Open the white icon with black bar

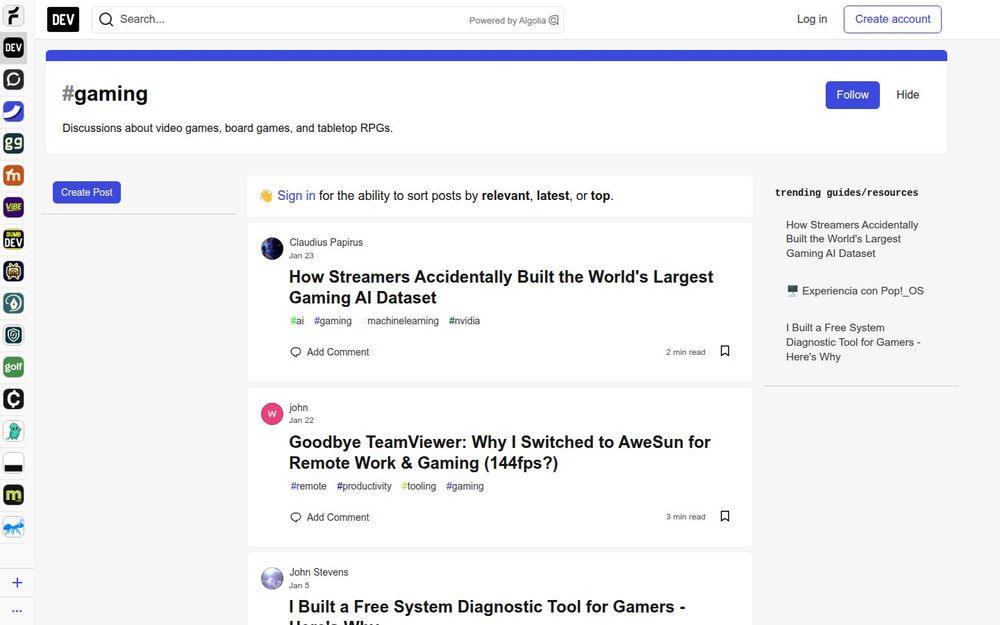pos(13,463)
